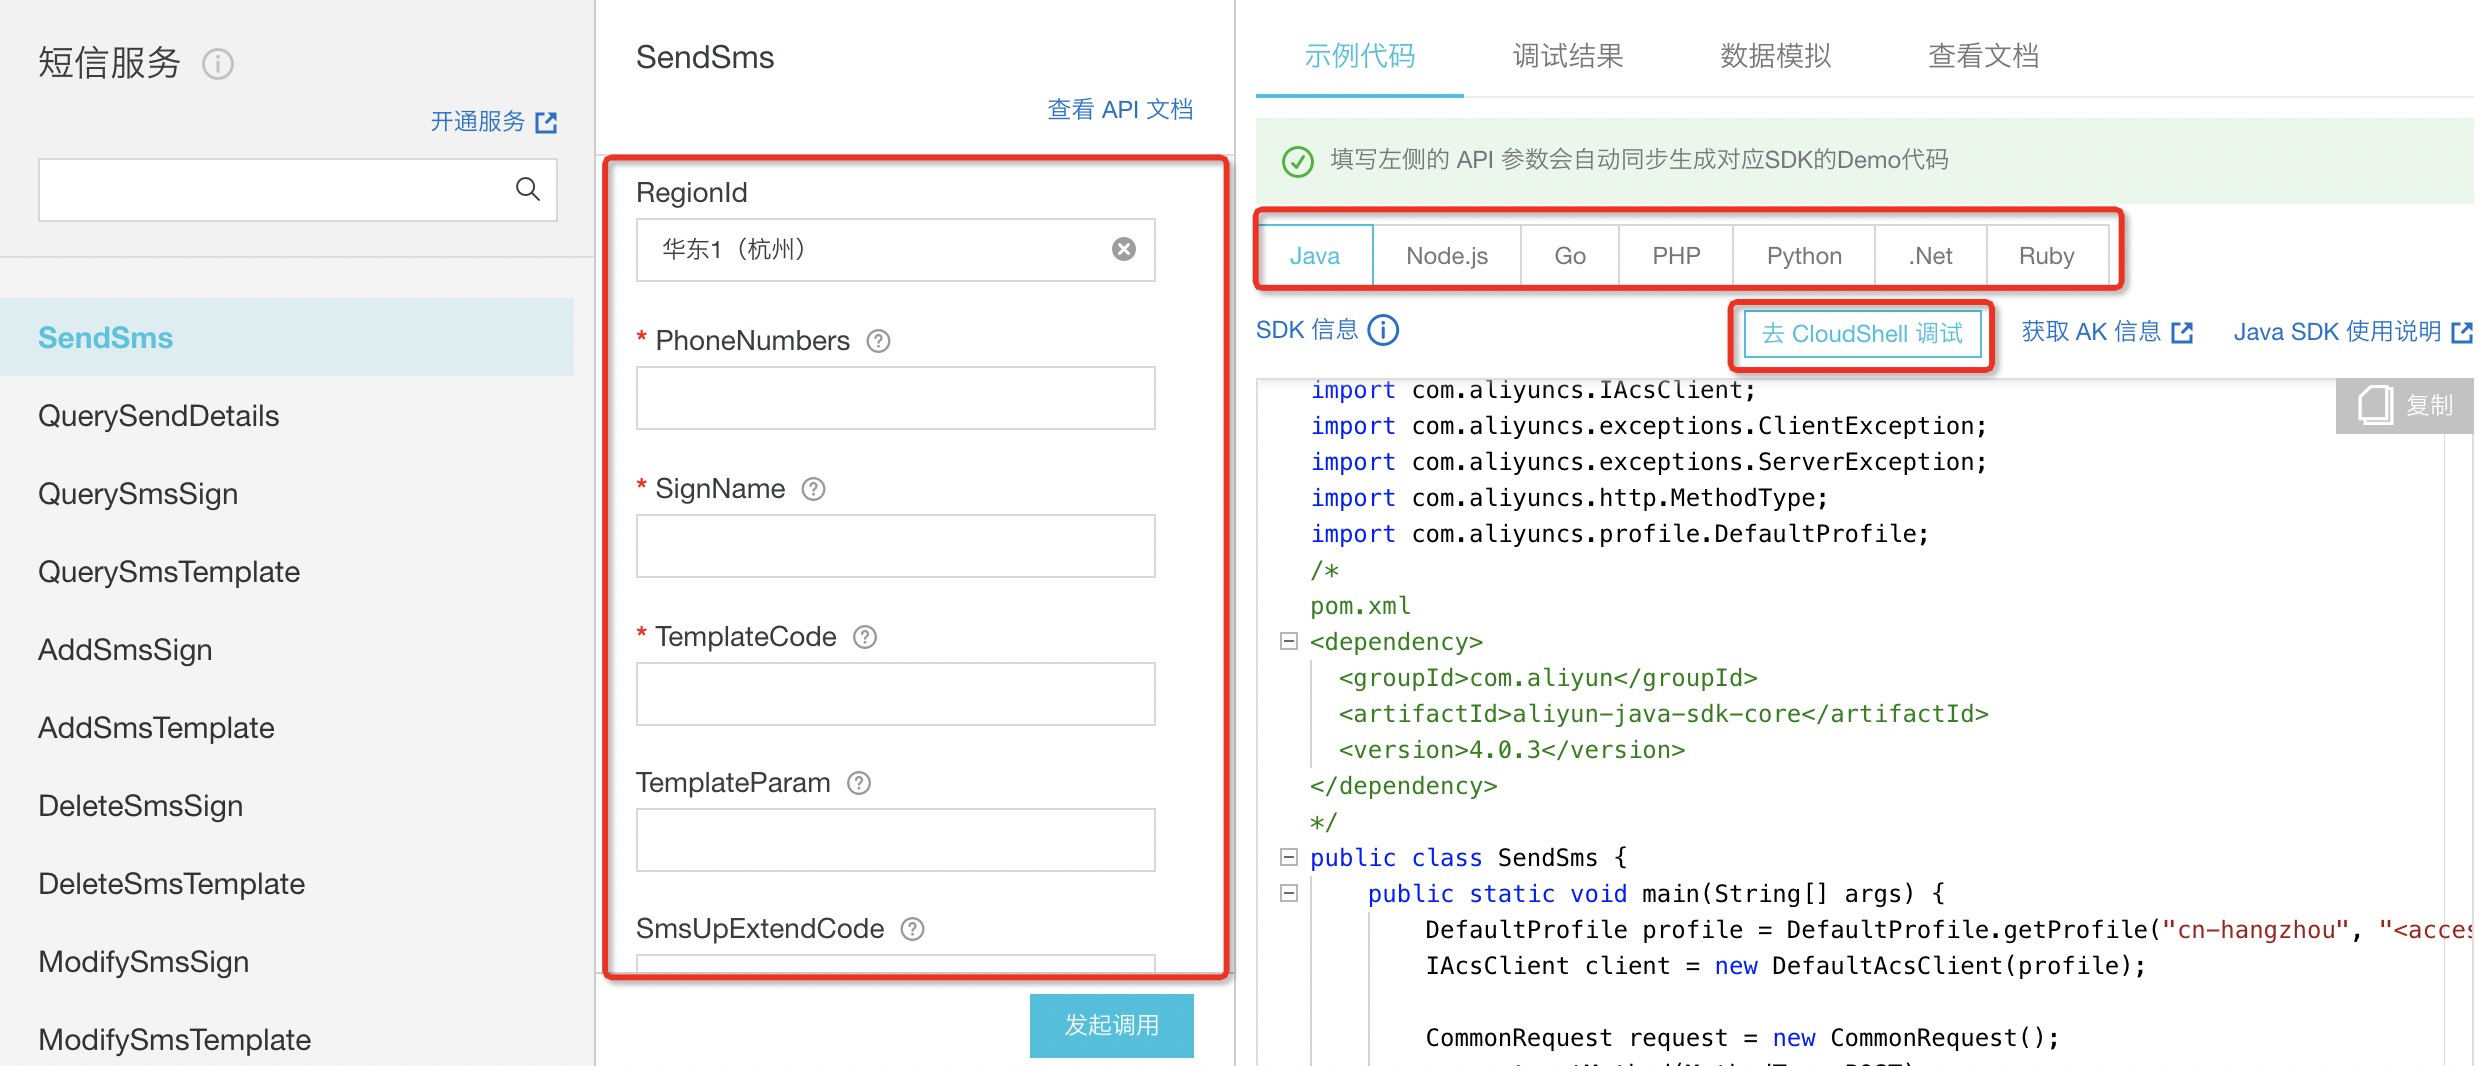
Task: Open the Java SDK 使用说明 link
Action: point(2337,332)
